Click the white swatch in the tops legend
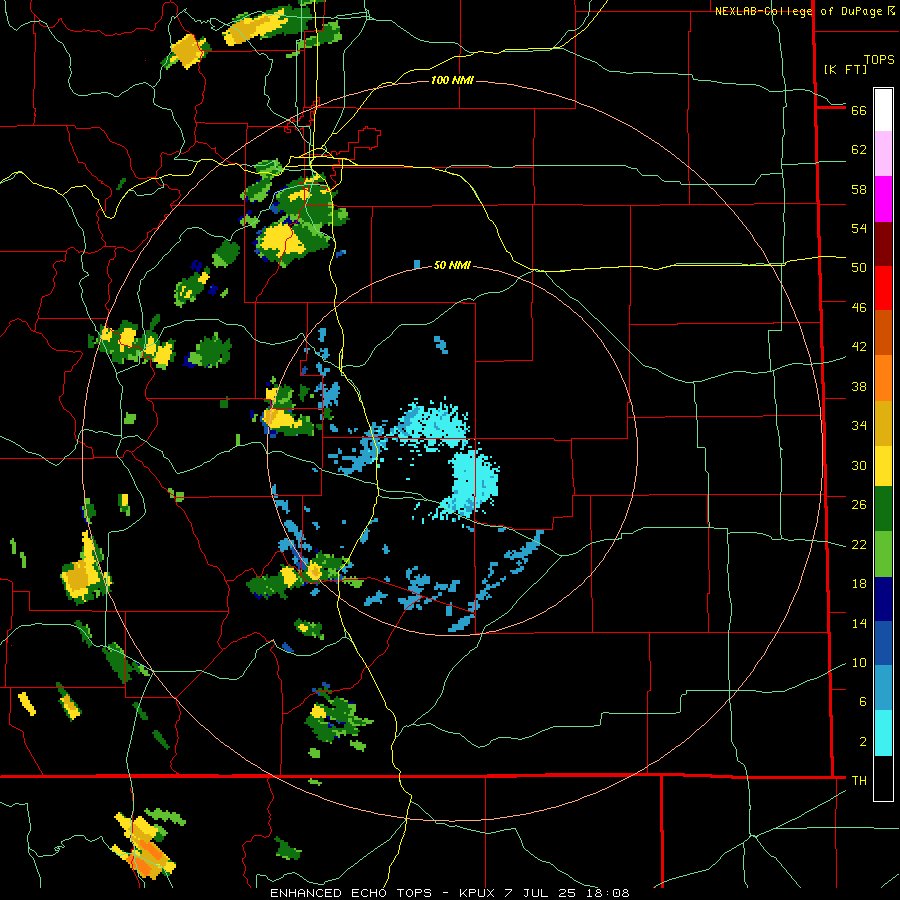This screenshot has width=900, height=900. [883, 110]
